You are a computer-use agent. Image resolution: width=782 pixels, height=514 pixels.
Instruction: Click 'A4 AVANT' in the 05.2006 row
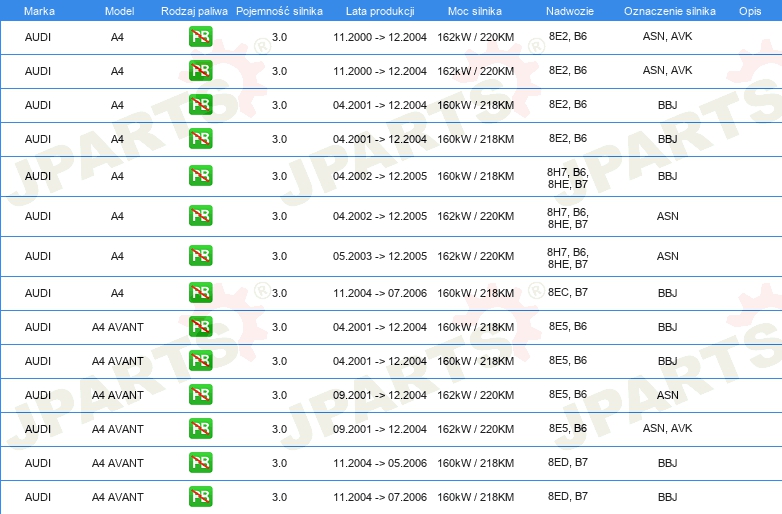tap(118, 463)
